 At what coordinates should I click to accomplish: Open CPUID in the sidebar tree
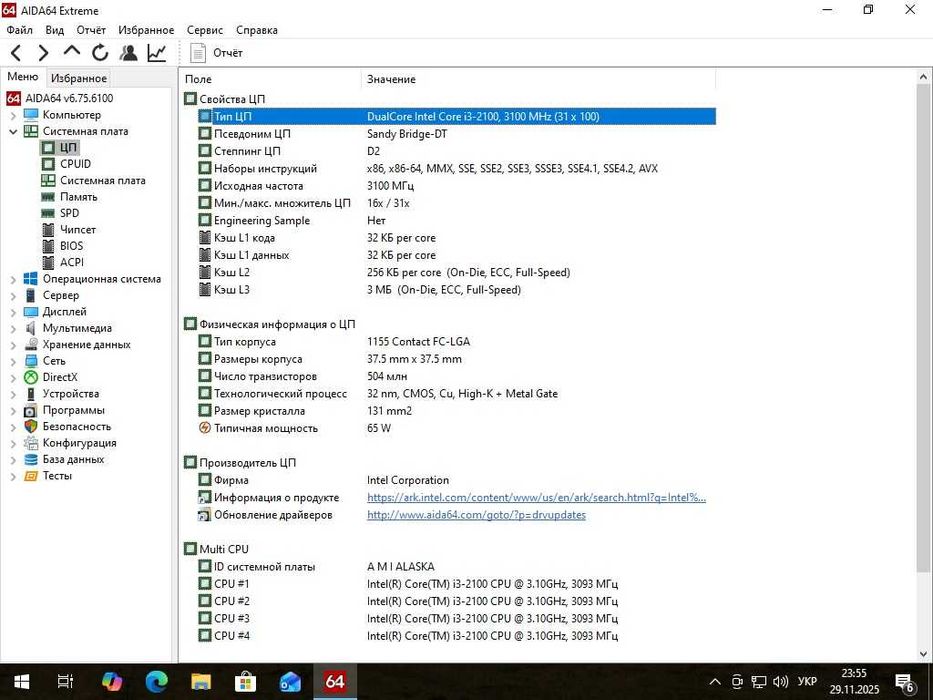pos(75,164)
